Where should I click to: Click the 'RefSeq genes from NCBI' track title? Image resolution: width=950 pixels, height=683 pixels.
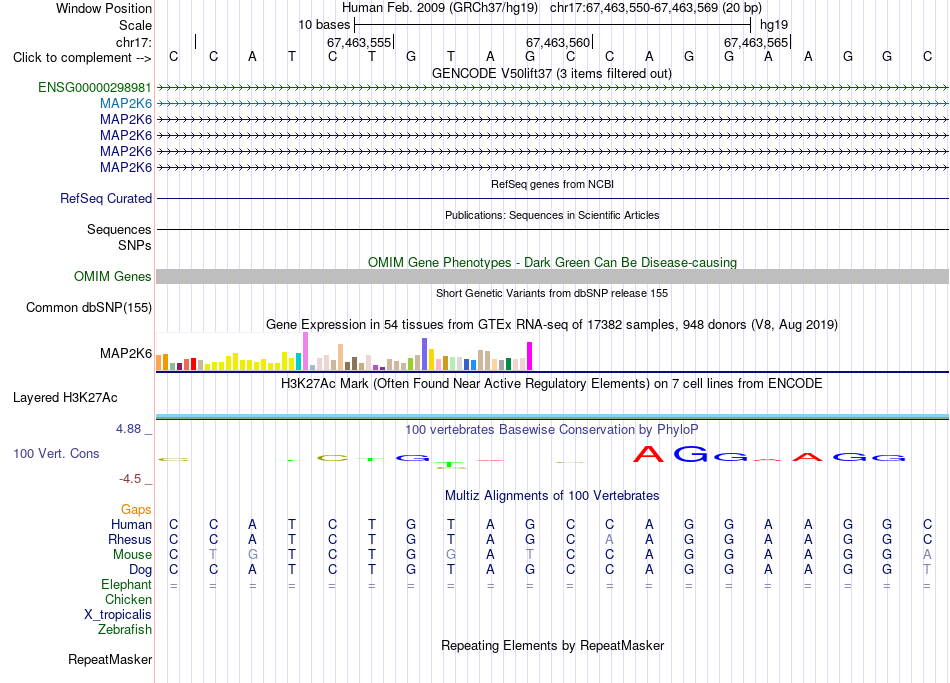pos(553,184)
